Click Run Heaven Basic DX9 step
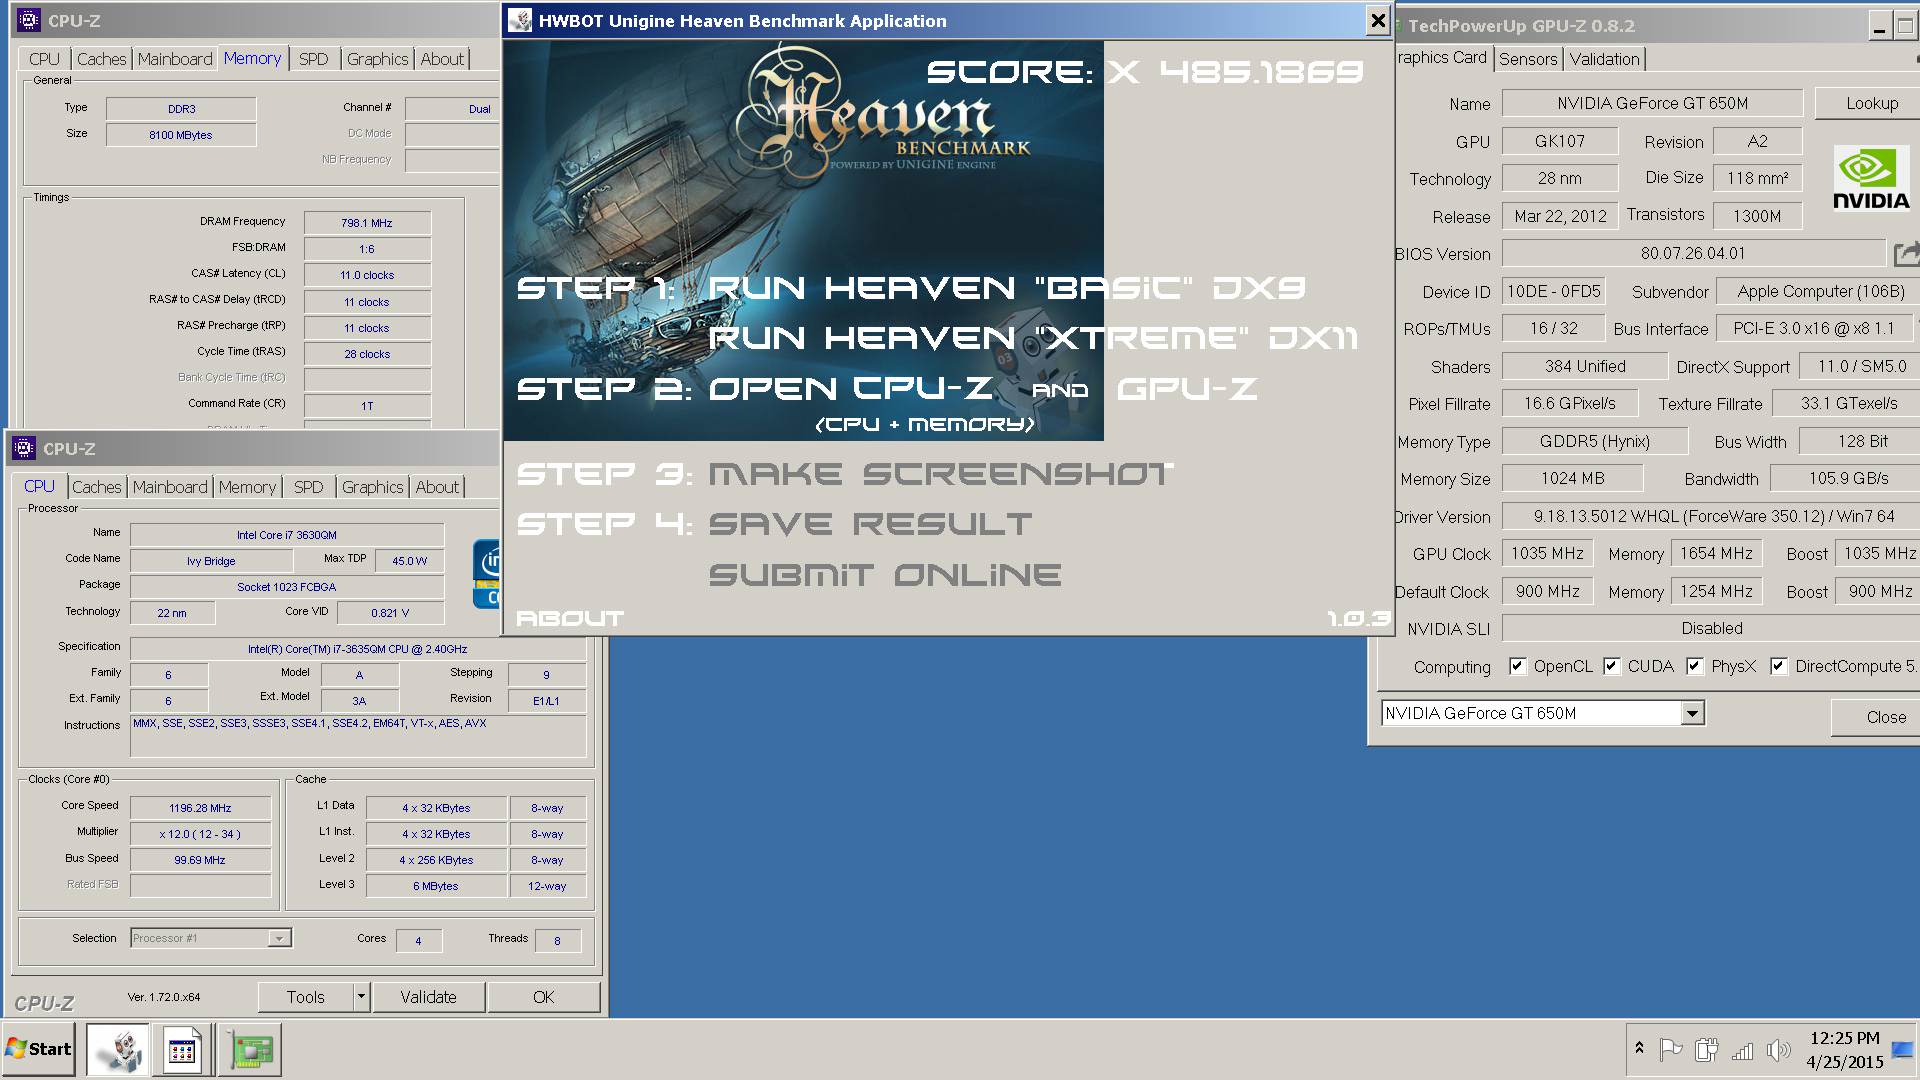The width and height of the screenshot is (1920, 1080). point(1007,288)
